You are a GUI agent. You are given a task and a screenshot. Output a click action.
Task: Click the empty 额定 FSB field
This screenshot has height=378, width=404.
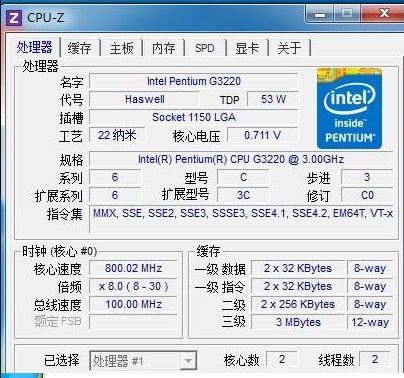click(x=133, y=322)
